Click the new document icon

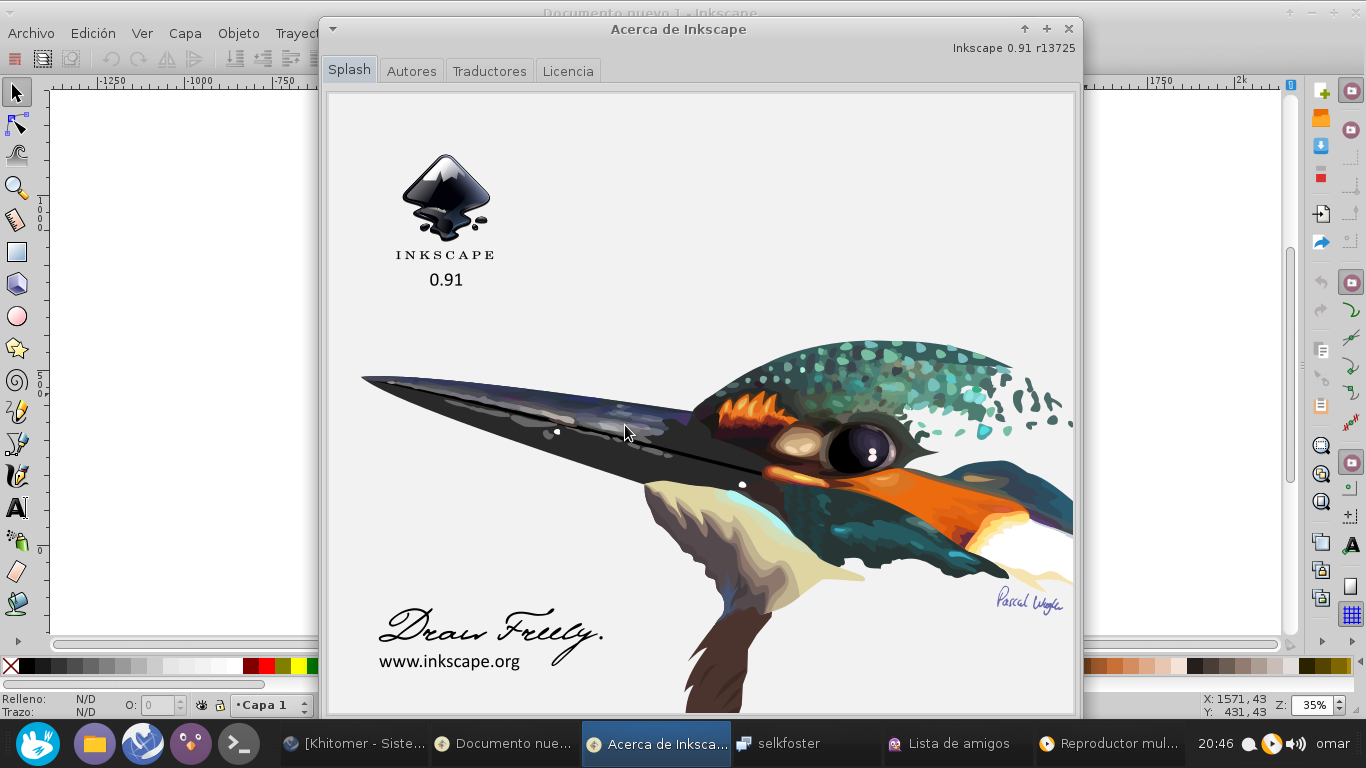point(1321,92)
